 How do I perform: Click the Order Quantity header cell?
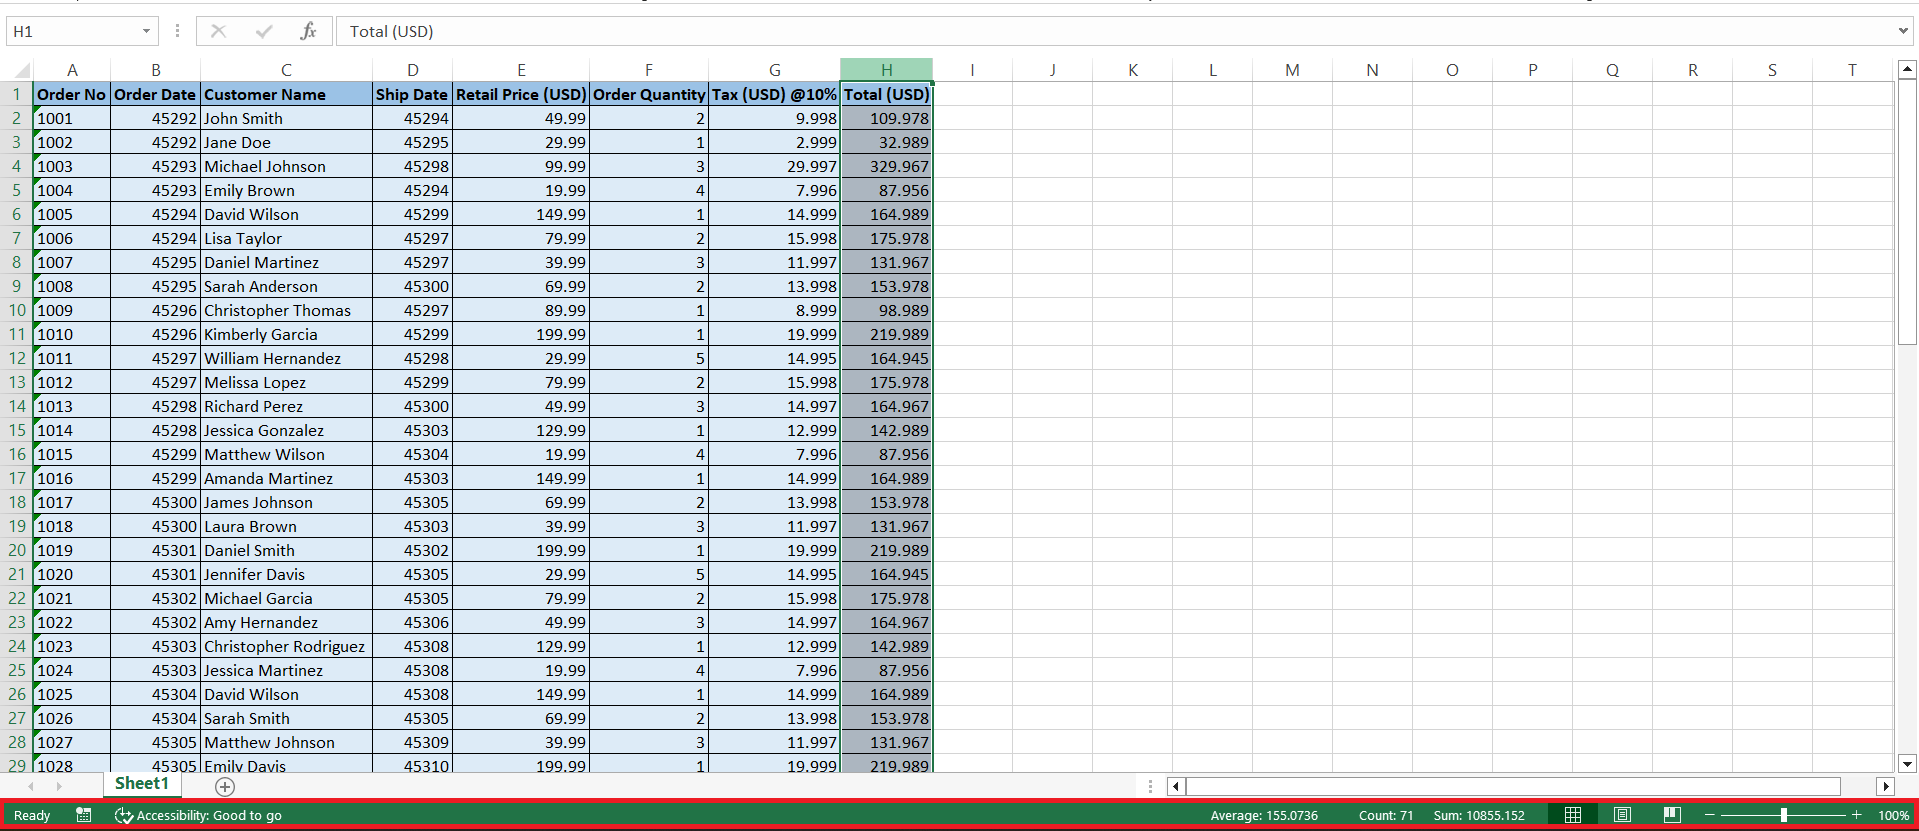649,94
